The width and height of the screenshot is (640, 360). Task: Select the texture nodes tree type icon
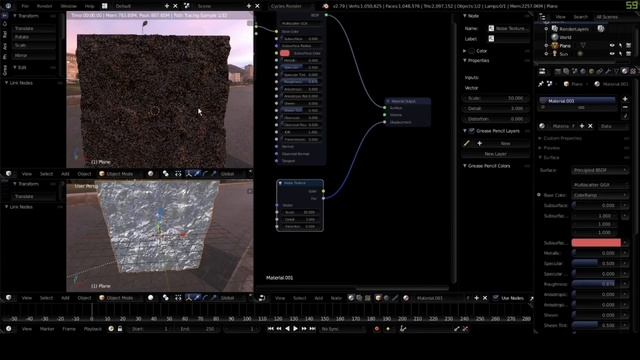pos(367,298)
